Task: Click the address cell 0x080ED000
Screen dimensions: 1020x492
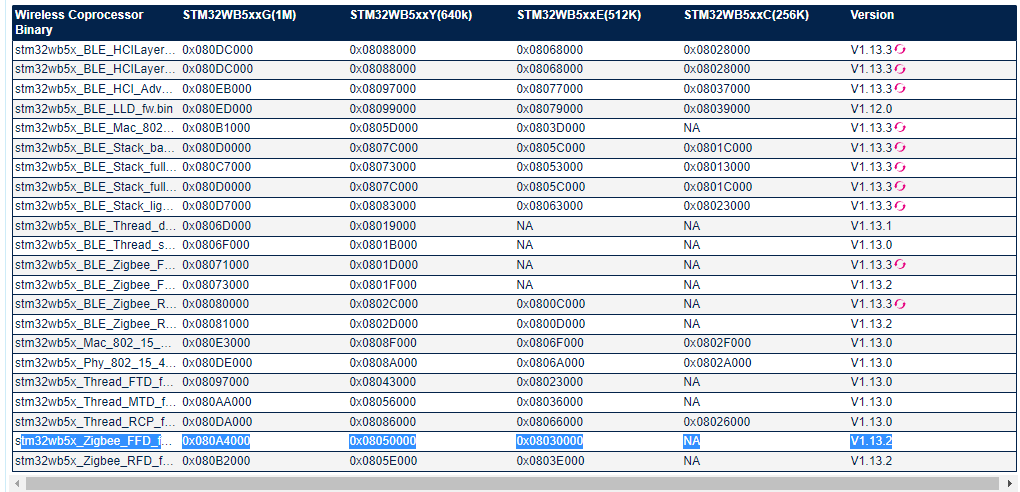Action: pos(217,109)
